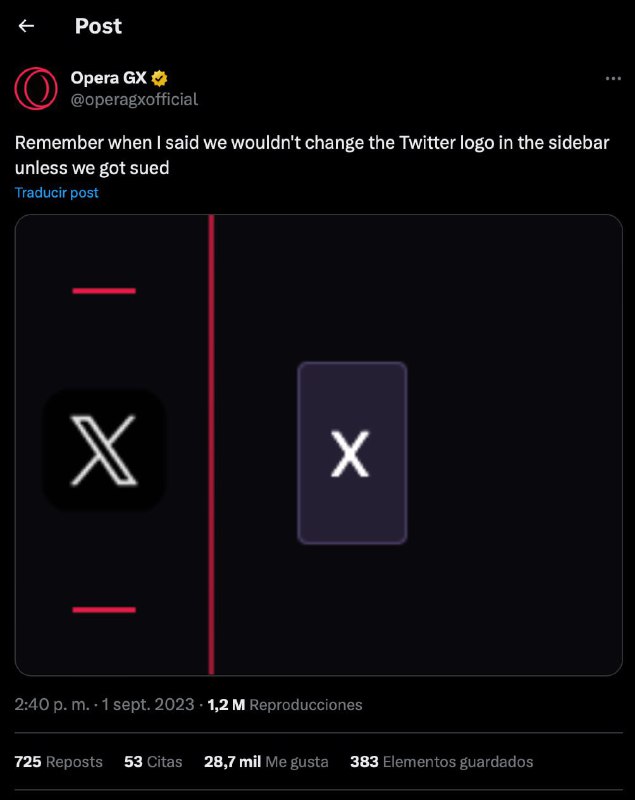Image resolution: width=635 pixels, height=800 pixels.
Task: Click the top red dash line
Action: pyautogui.click(x=104, y=291)
